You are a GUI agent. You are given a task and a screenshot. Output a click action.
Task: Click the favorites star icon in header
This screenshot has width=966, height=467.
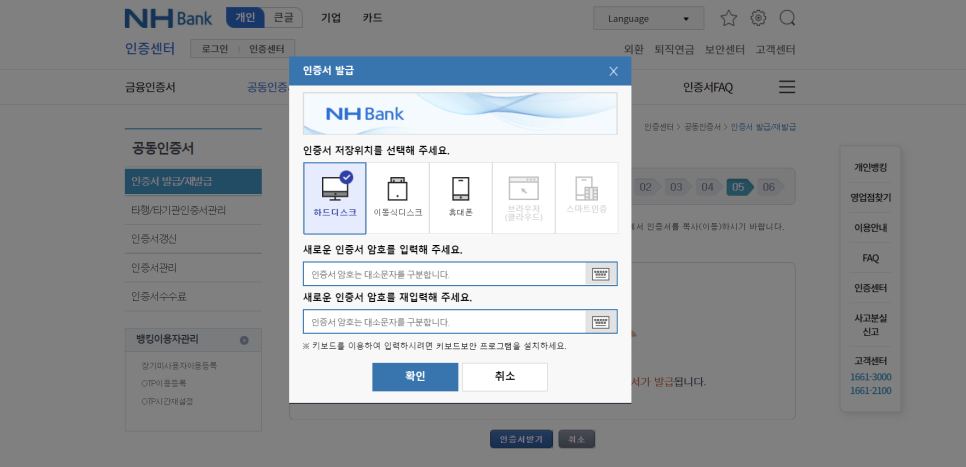point(729,18)
